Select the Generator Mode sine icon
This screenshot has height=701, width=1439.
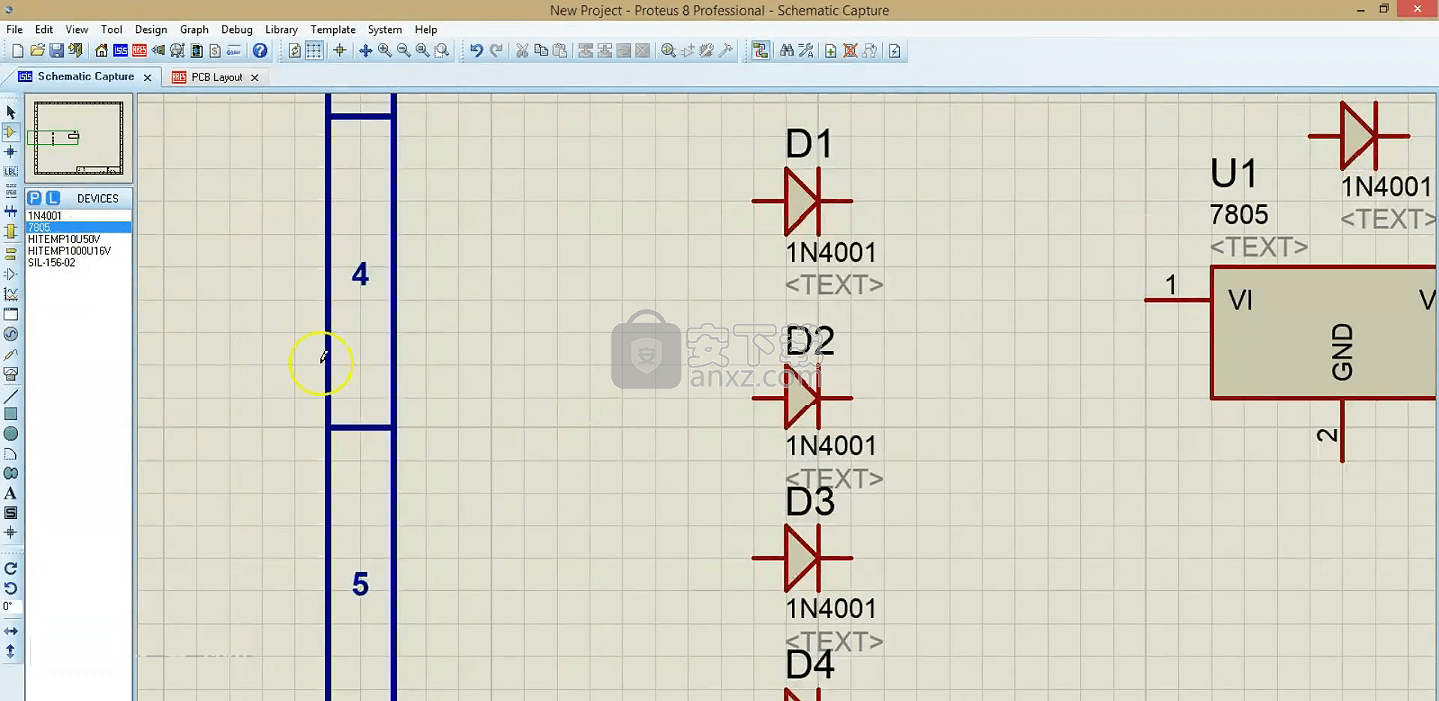11,334
